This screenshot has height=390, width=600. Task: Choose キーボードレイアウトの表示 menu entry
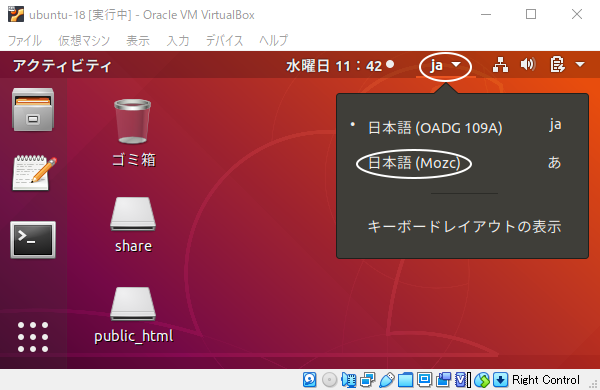(464, 227)
